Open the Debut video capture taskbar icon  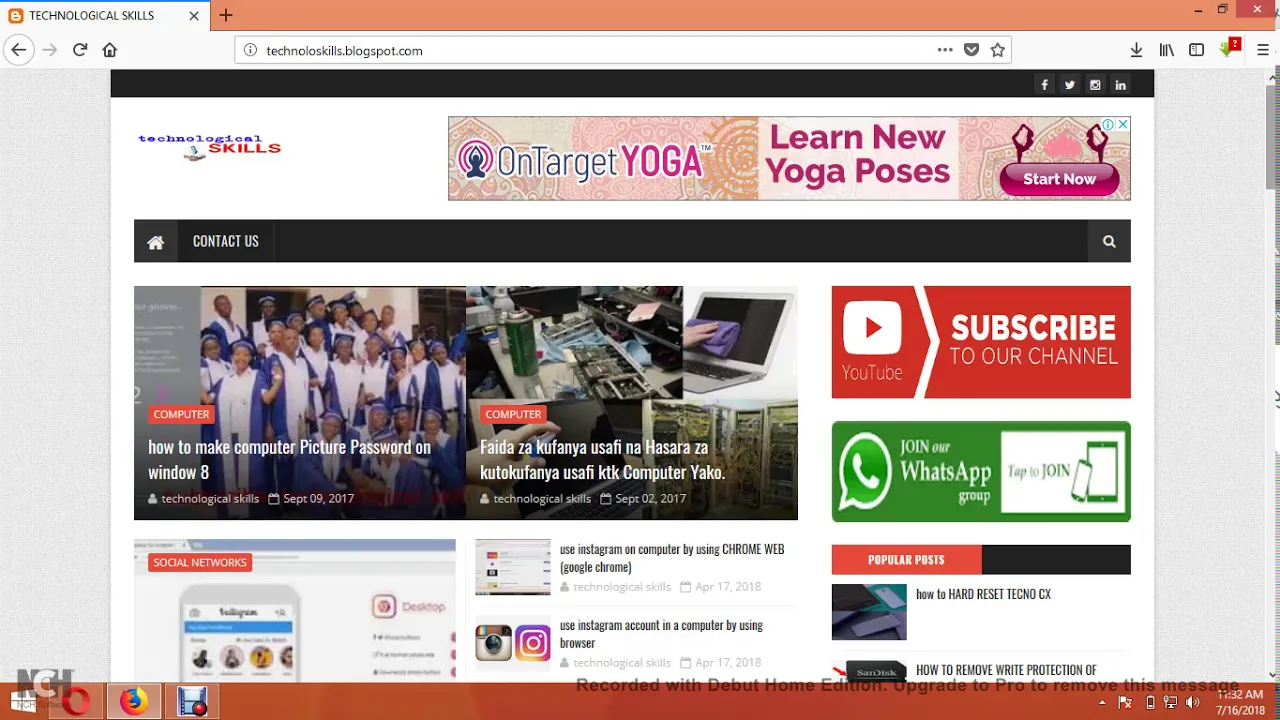coord(191,702)
